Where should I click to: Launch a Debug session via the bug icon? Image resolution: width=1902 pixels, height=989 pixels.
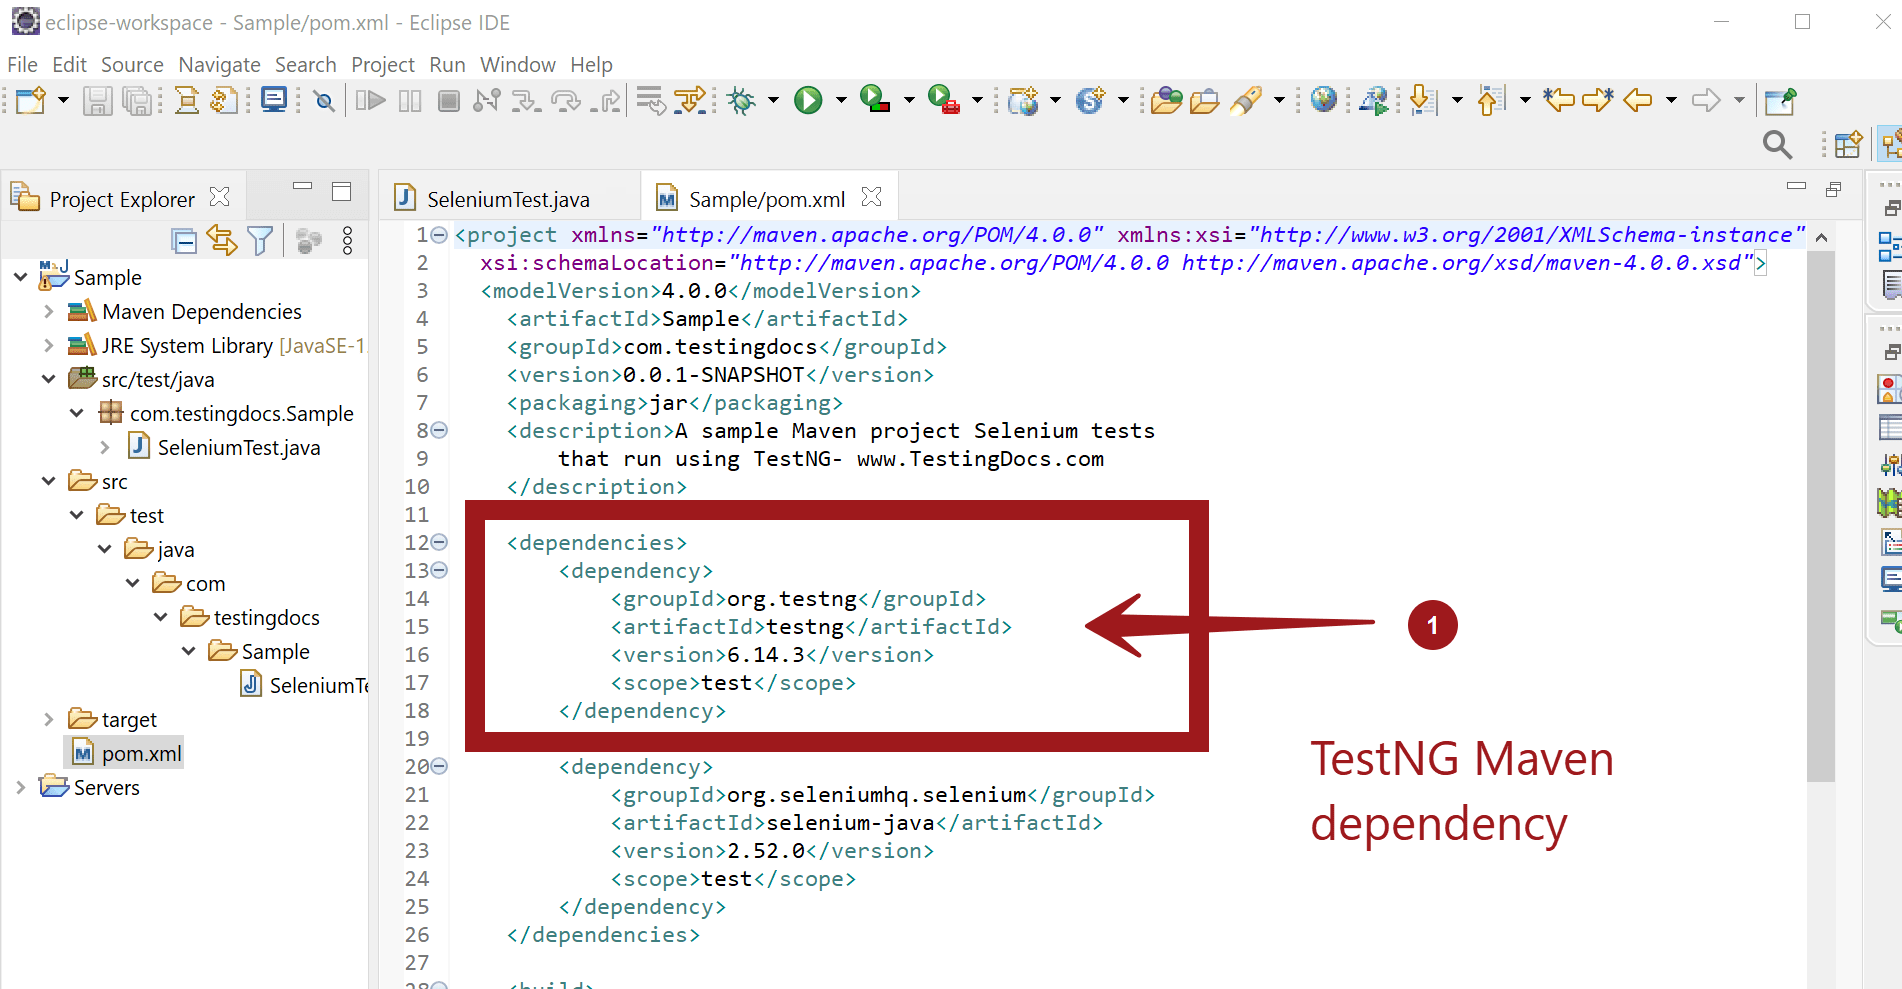pos(741,100)
